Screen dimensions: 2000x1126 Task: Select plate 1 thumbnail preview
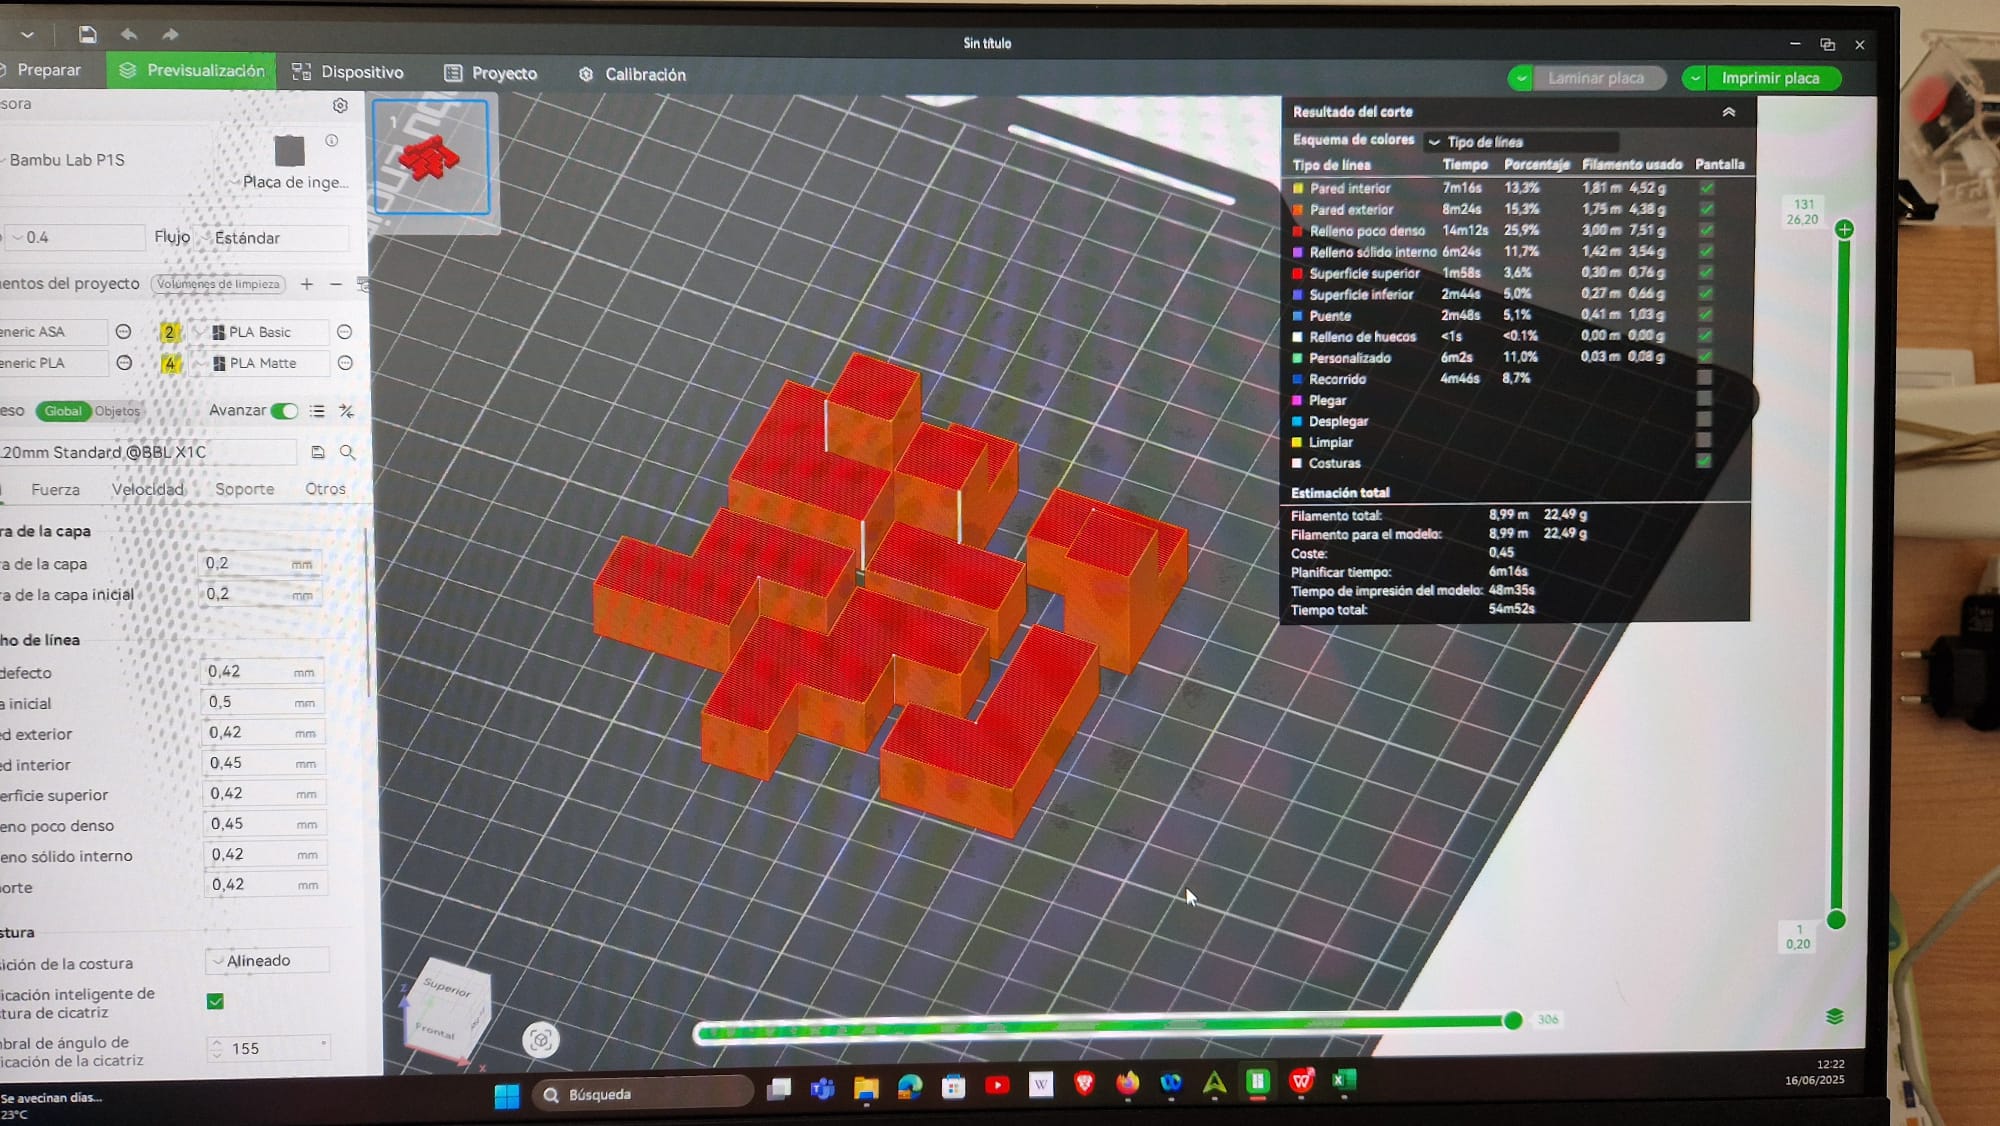pos(431,157)
